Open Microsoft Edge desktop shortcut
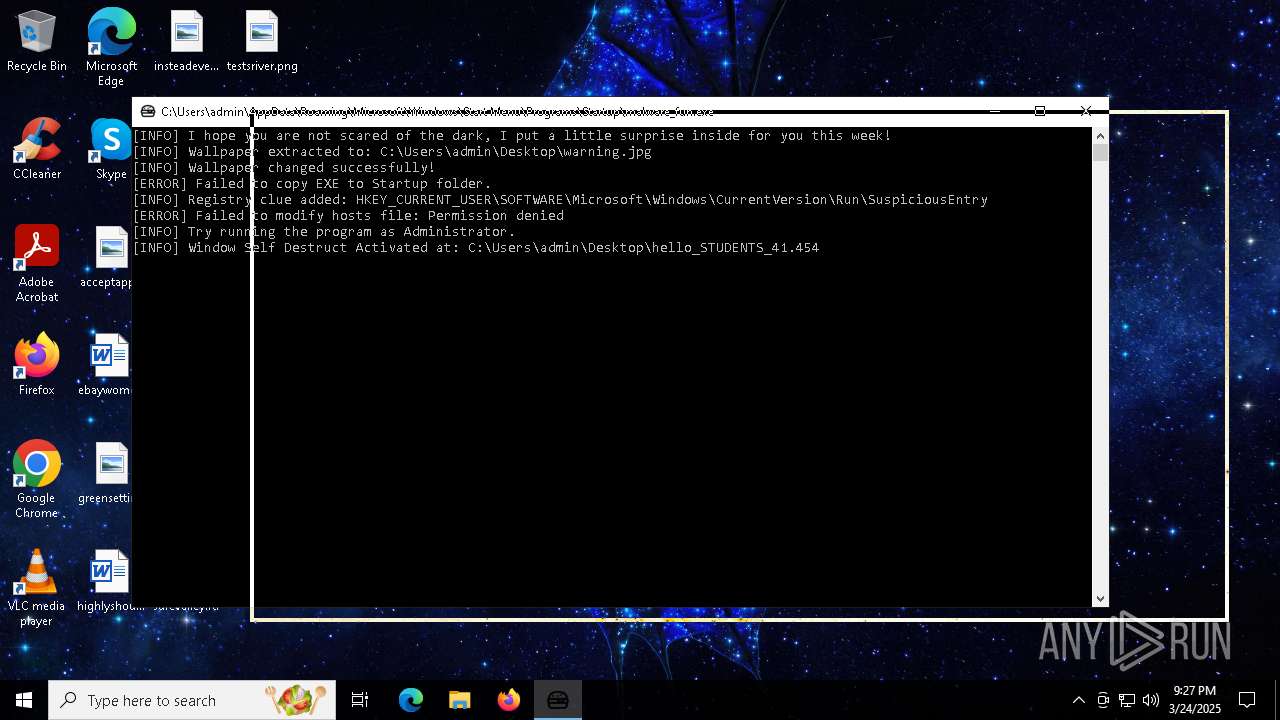This screenshot has width=1280, height=720. 111,48
